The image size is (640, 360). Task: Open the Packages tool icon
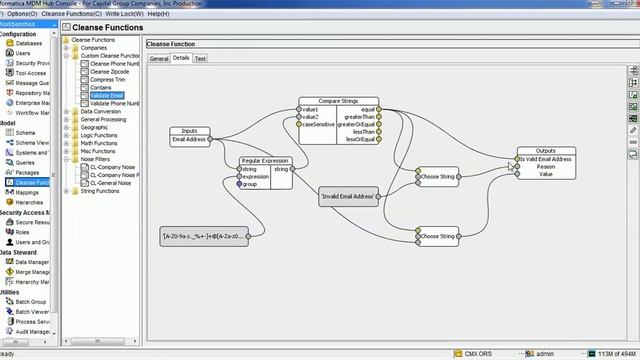[x=10, y=172]
